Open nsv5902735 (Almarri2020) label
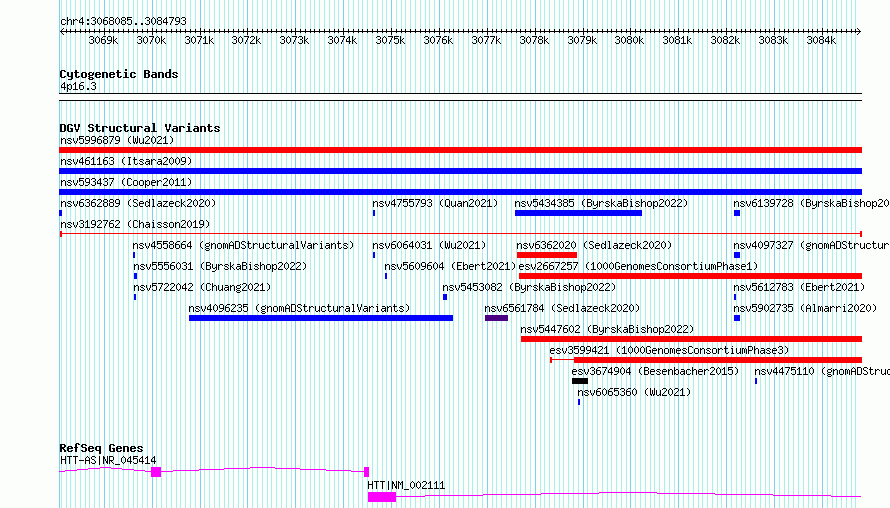890x508 pixels. [805, 308]
